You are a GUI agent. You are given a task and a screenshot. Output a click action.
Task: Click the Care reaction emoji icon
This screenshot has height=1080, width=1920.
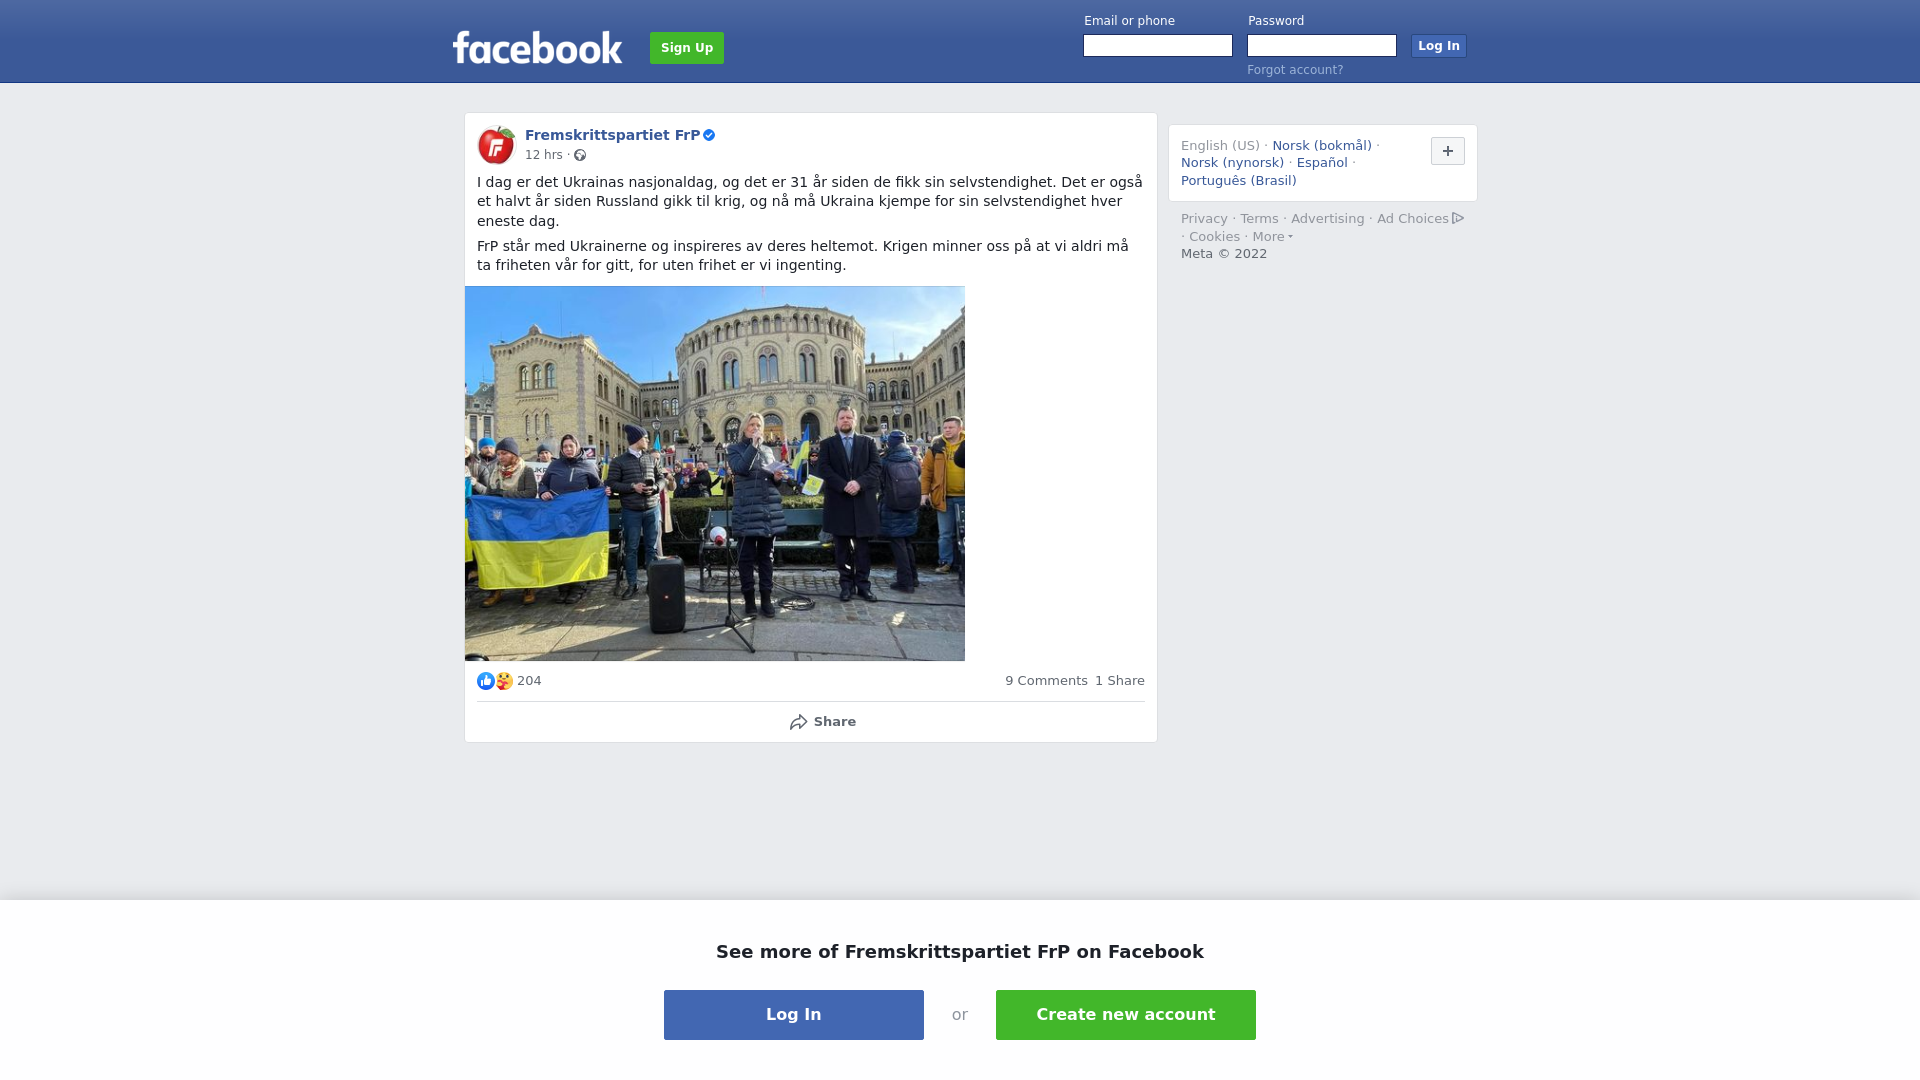[504, 681]
